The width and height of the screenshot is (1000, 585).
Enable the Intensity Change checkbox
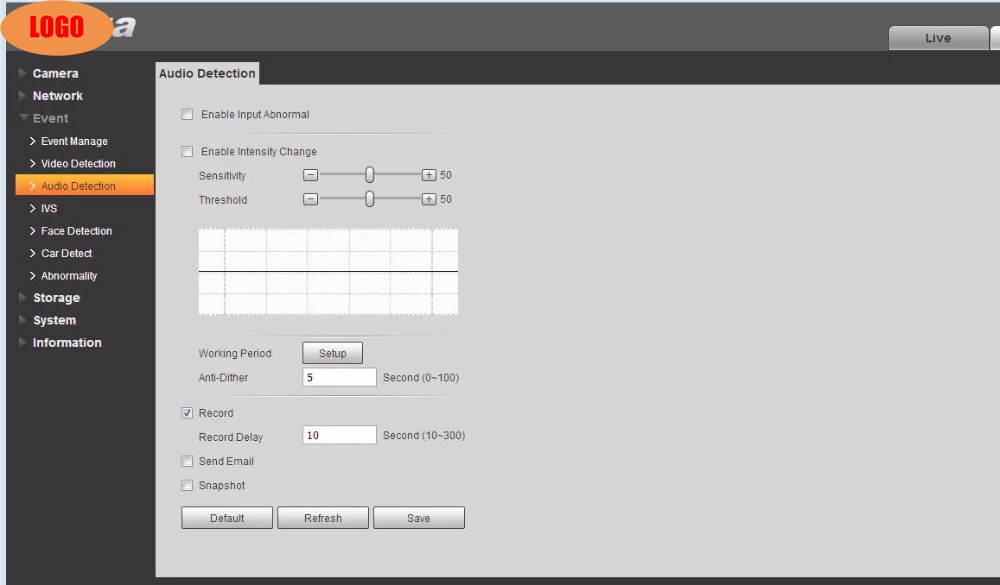click(x=187, y=151)
